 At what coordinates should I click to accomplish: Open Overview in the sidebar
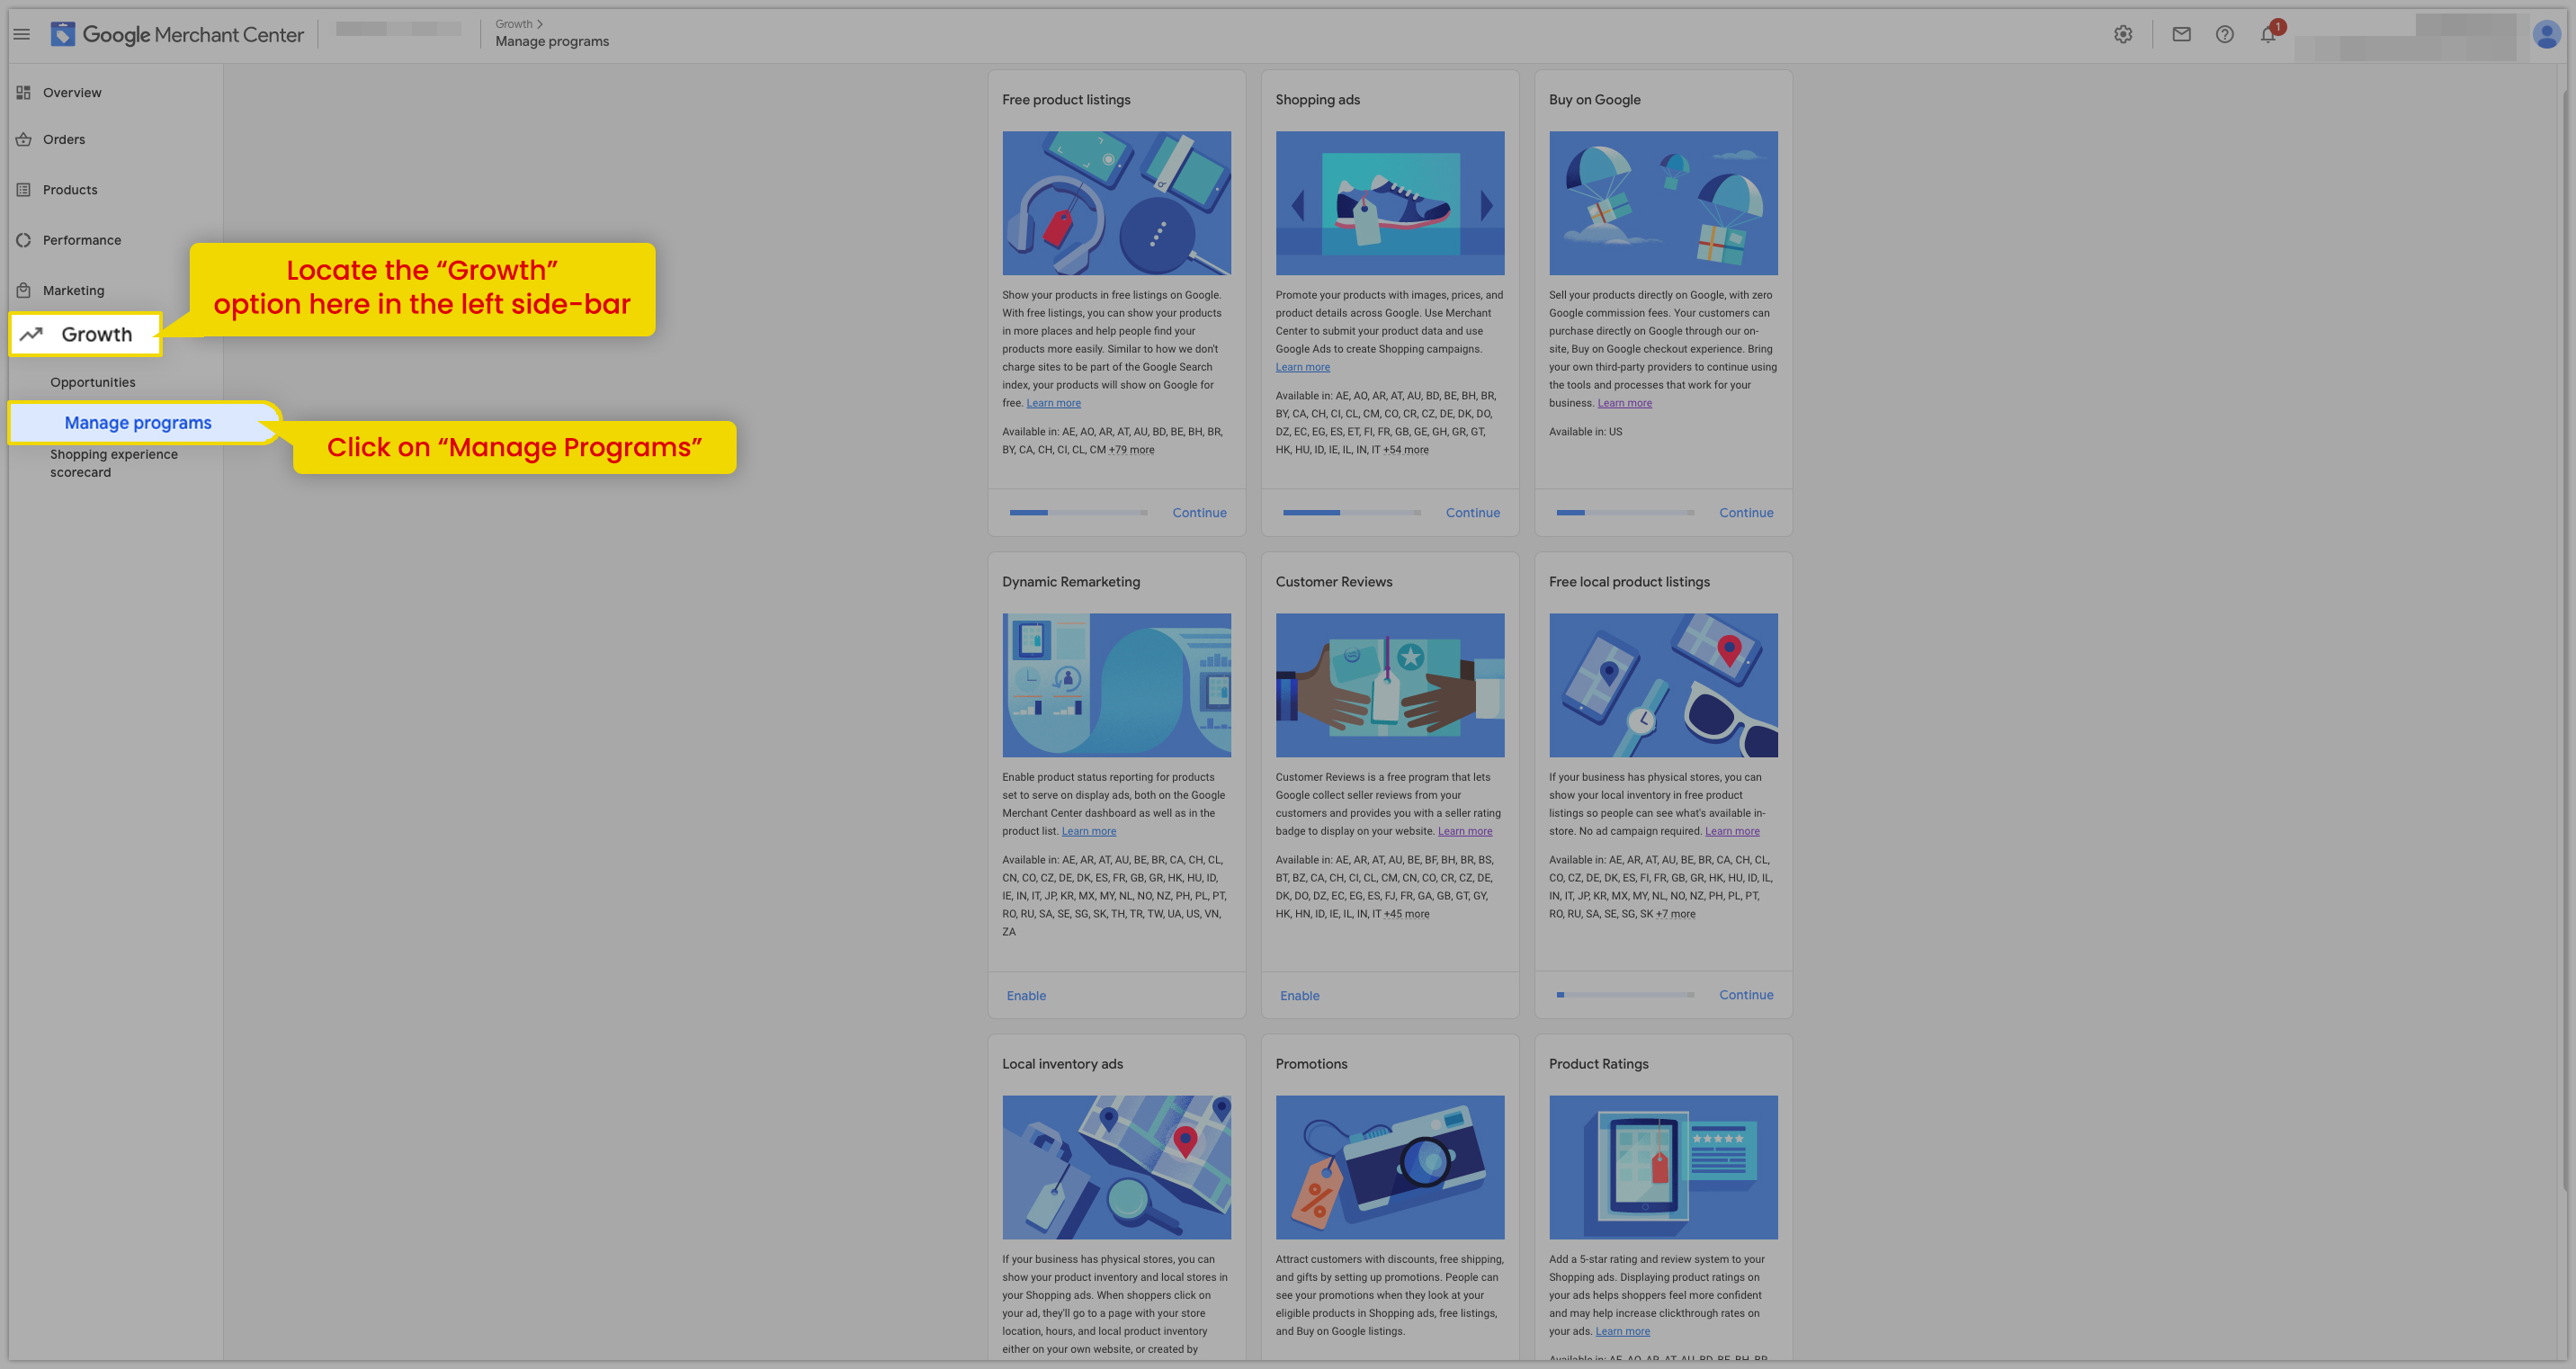[x=72, y=92]
